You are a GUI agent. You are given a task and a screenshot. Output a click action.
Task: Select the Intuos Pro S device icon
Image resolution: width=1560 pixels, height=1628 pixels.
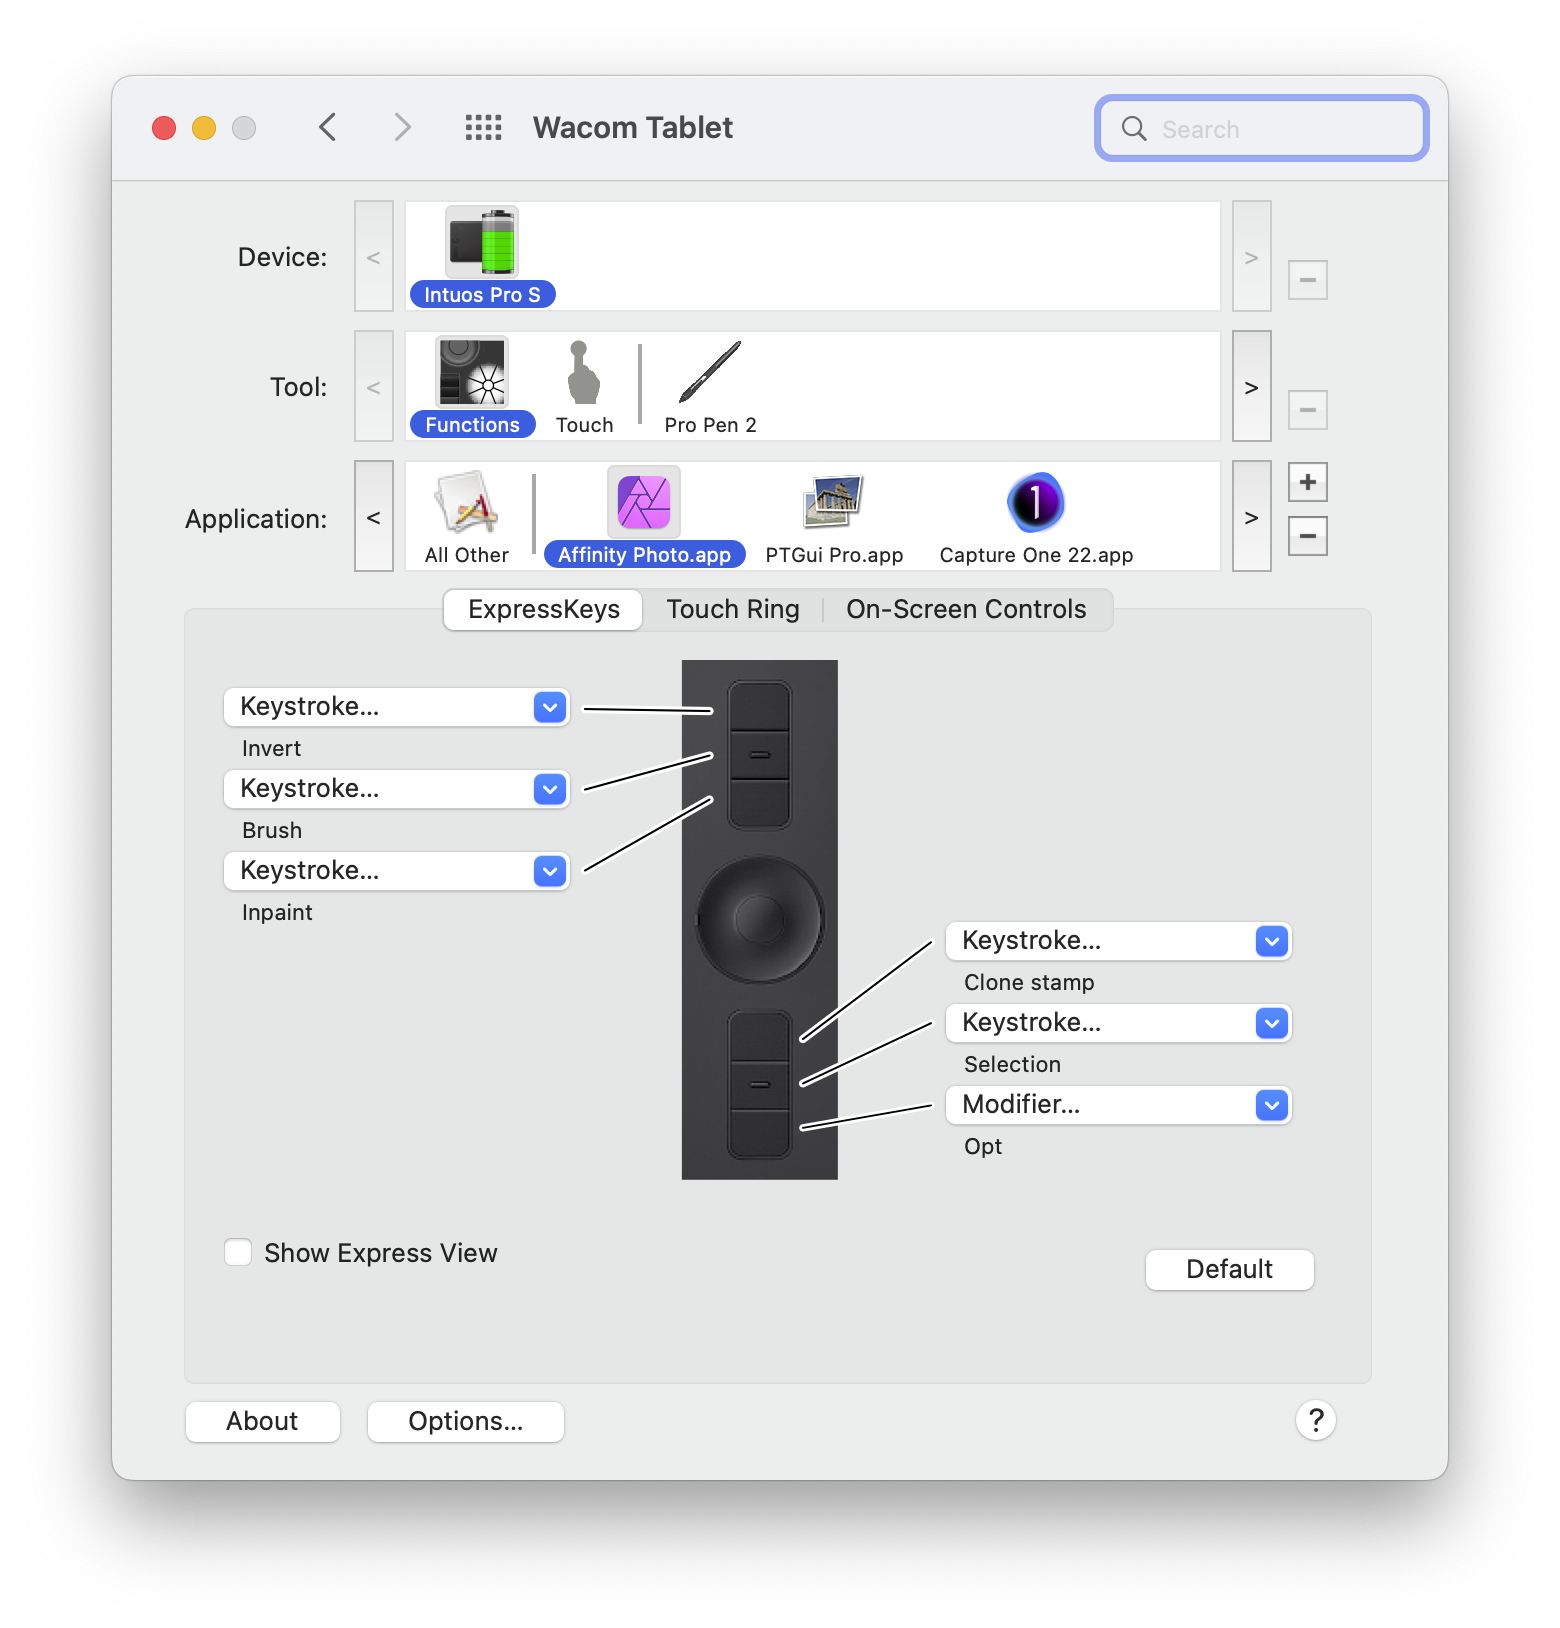(x=482, y=242)
